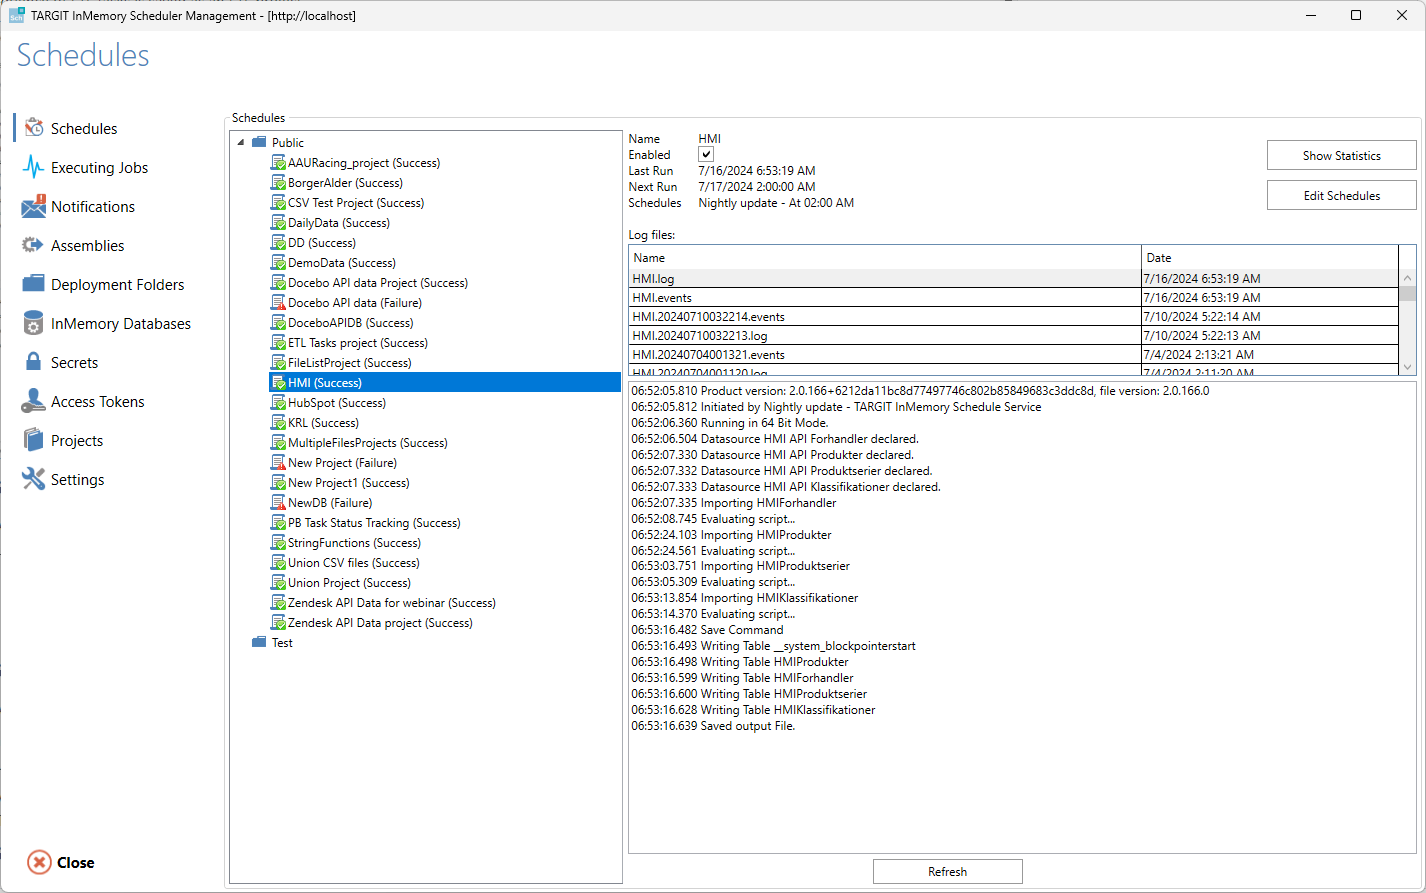
Task: Click the Edit Schedules button
Action: pyautogui.click(x=1342, y=195)
